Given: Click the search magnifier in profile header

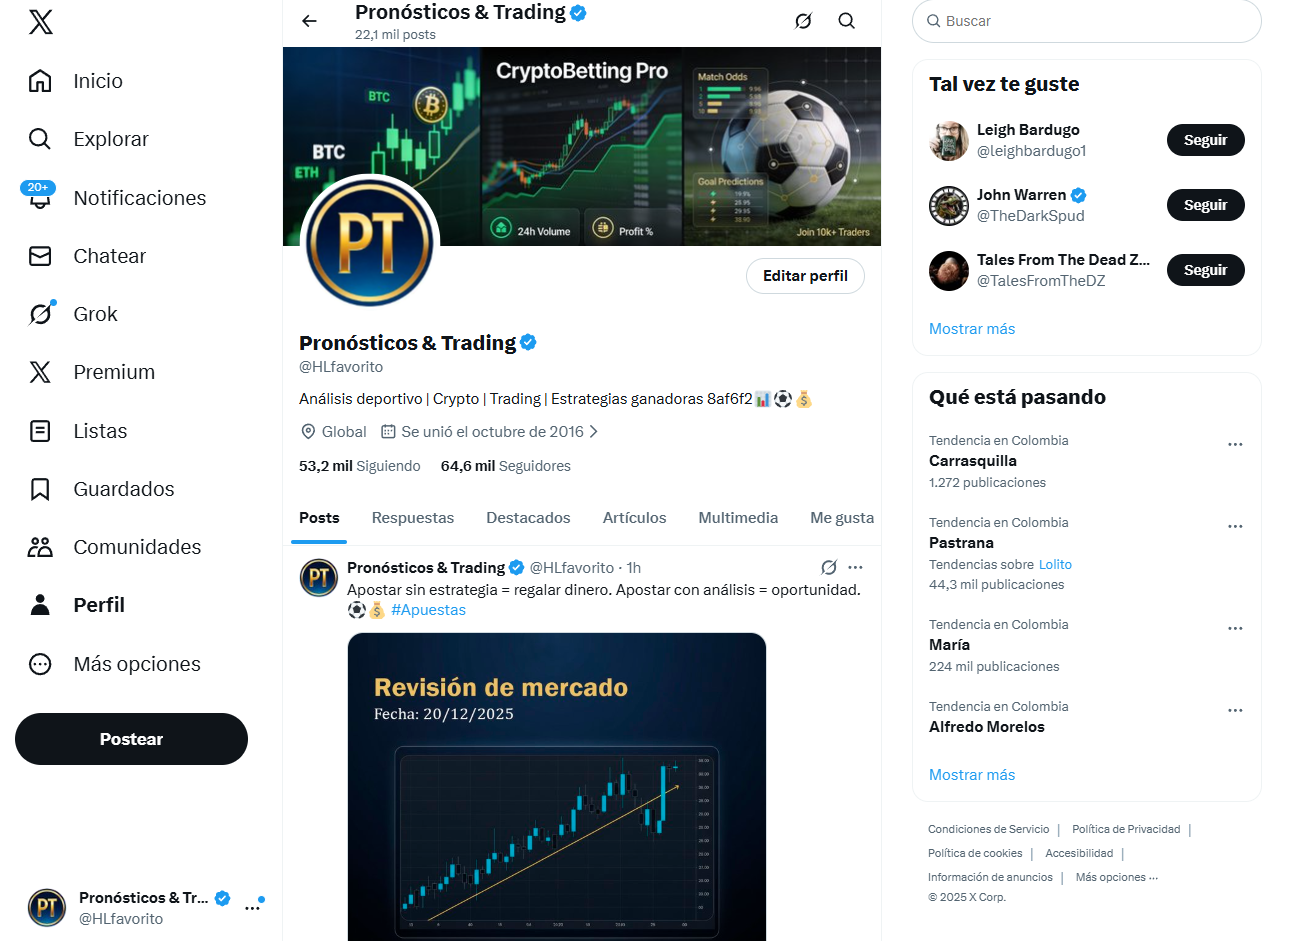Looking at the screenshot, I should coord(847,21).
